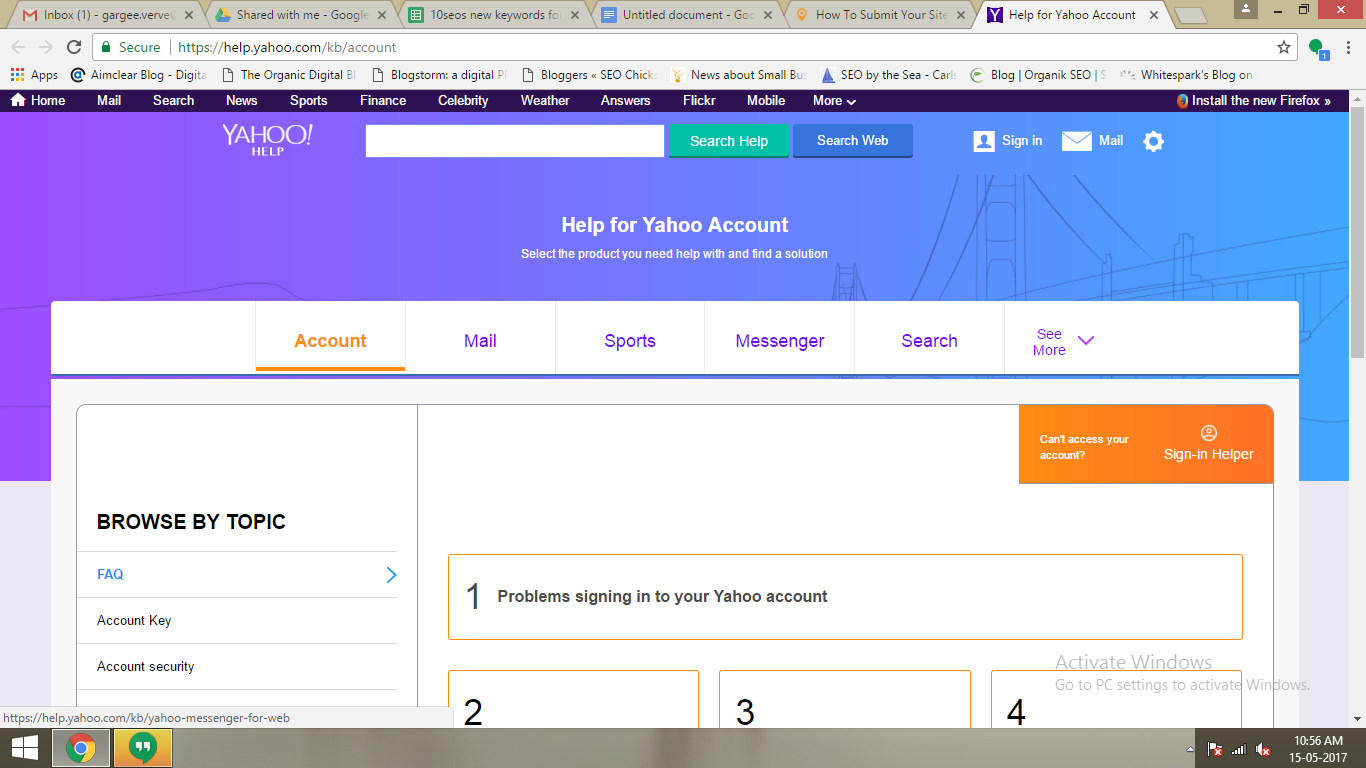Image resolution: width=1366 pixels, height=768 pixels.
Task: Open the Aimclear Blog bookmark
Action: tap(139, 75)
